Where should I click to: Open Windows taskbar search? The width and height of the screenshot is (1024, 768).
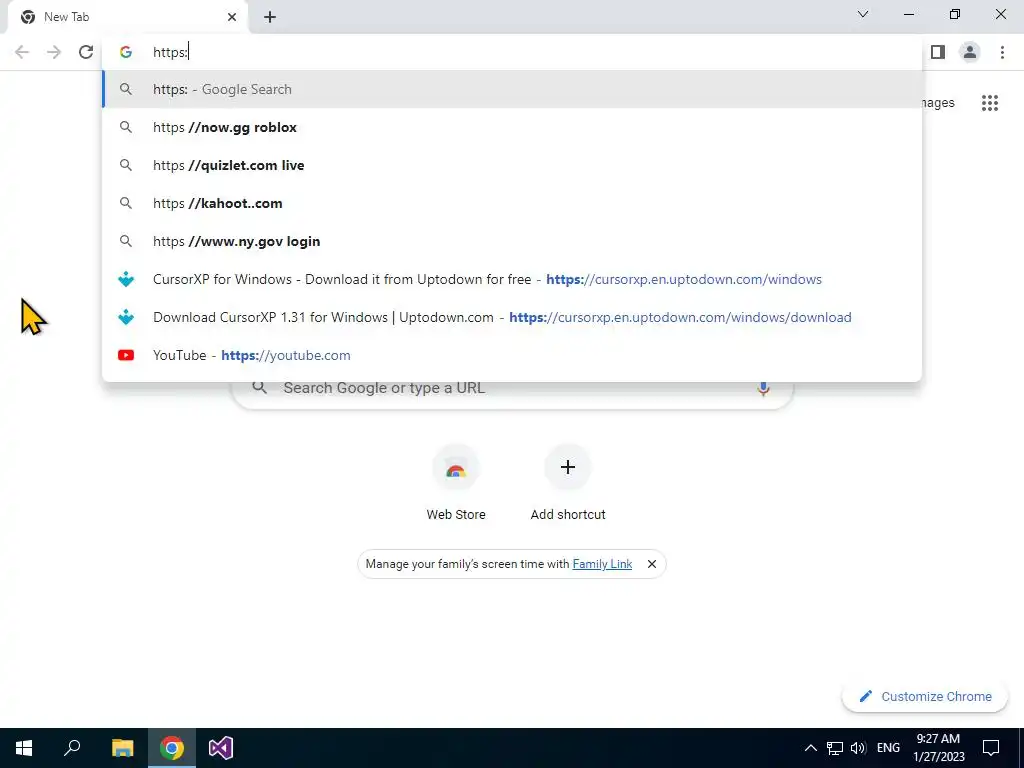[72, 748]
